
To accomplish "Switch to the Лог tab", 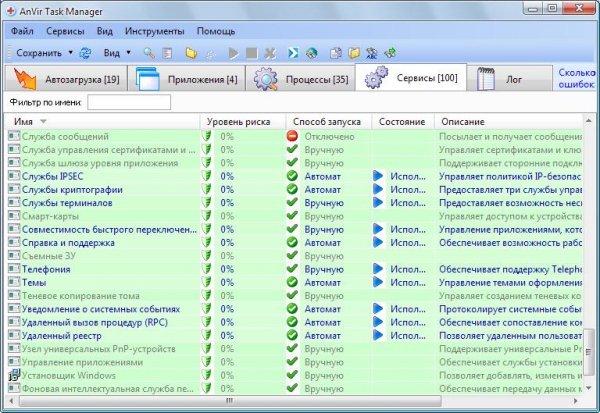I will coord(509,79).
